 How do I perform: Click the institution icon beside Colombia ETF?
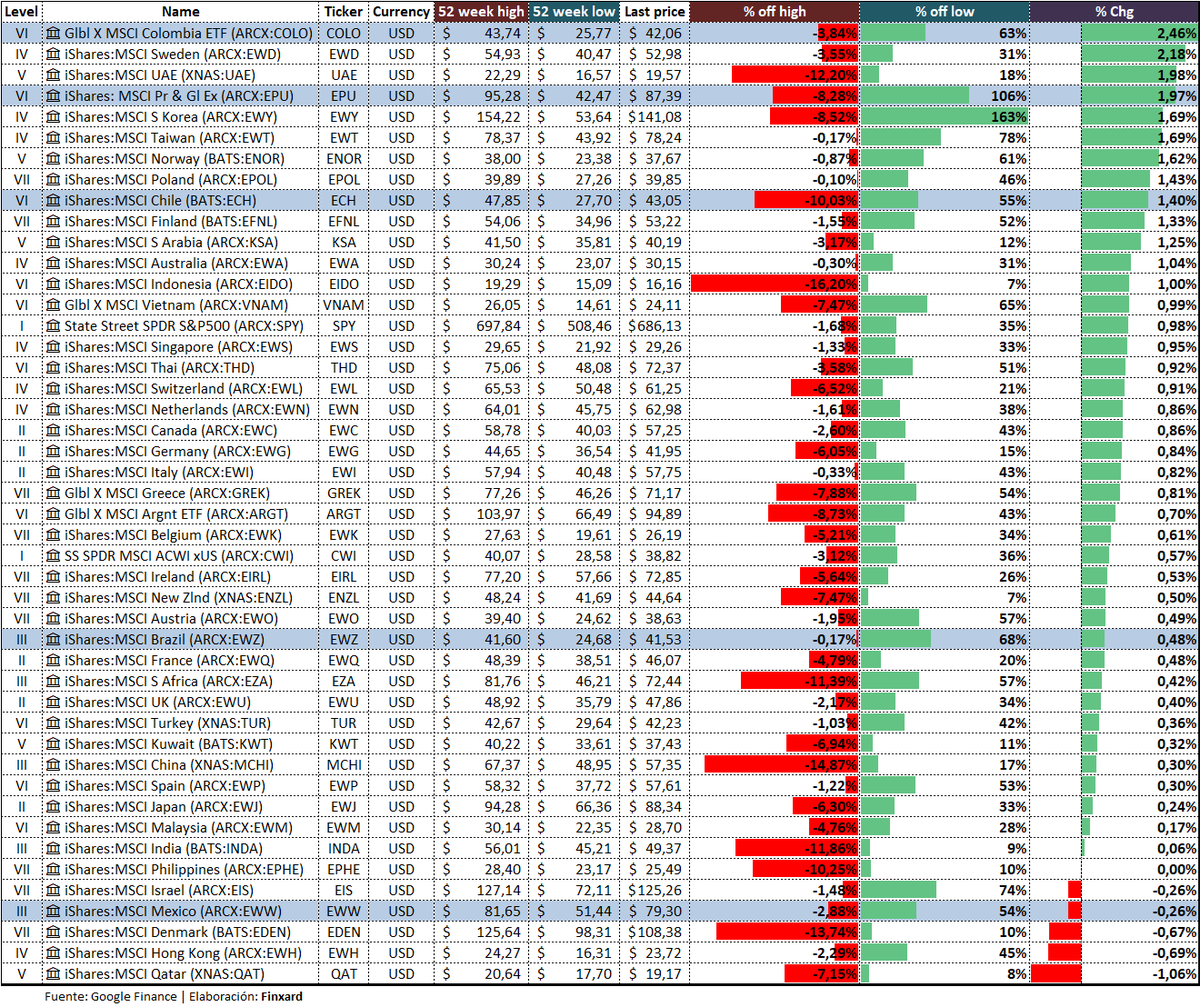53,33
